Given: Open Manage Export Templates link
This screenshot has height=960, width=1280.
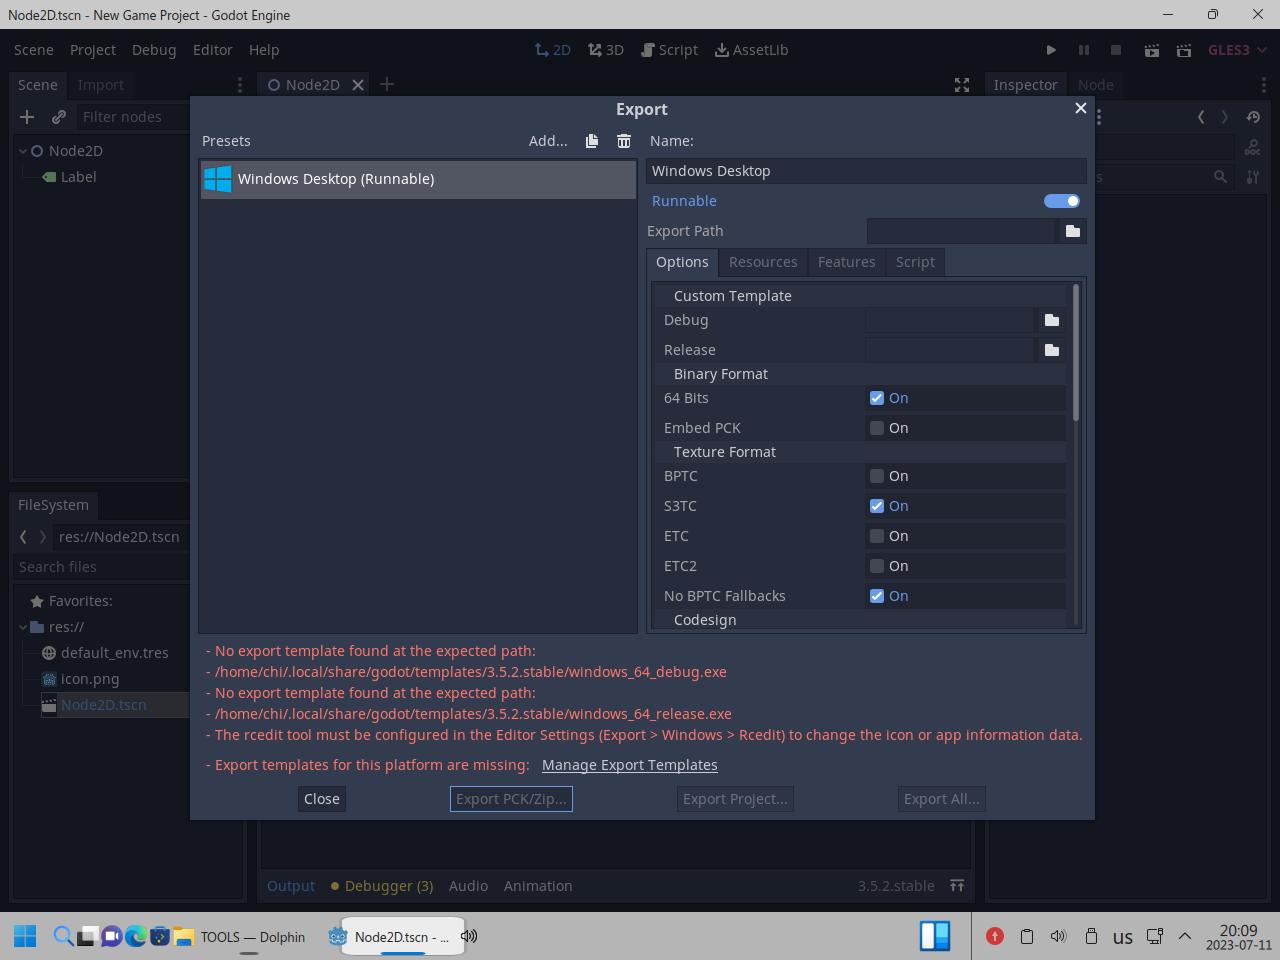Looking at the screenshot, I should tap(630, 765).
